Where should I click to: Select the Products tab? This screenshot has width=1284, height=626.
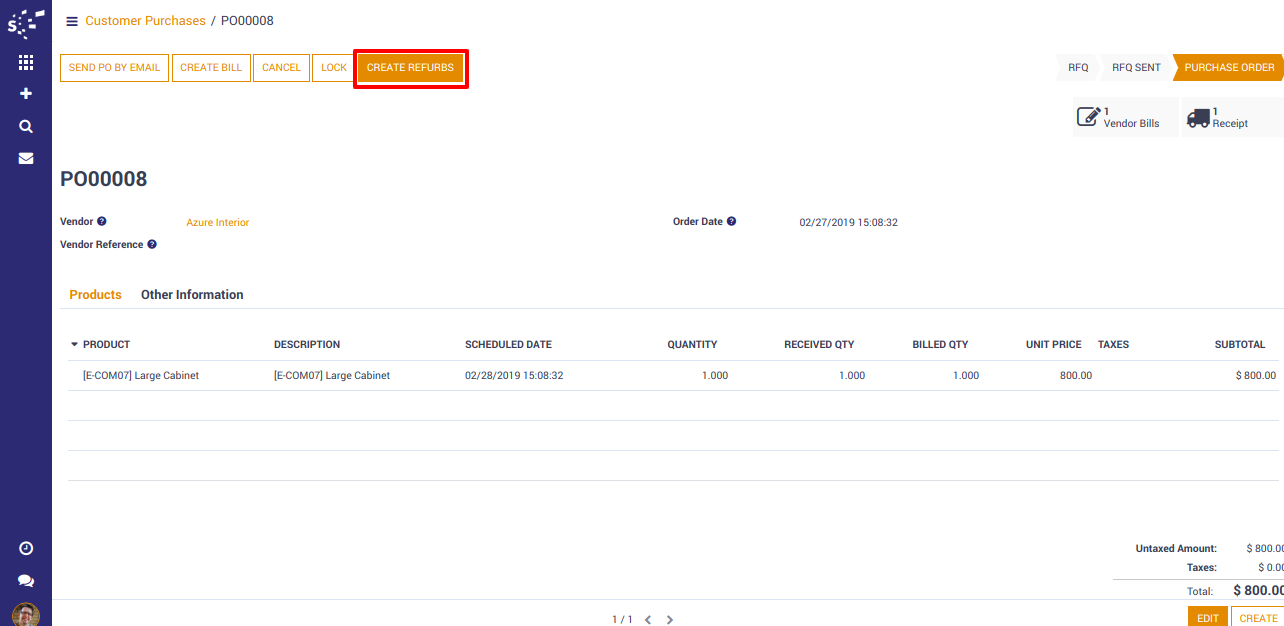95,295
